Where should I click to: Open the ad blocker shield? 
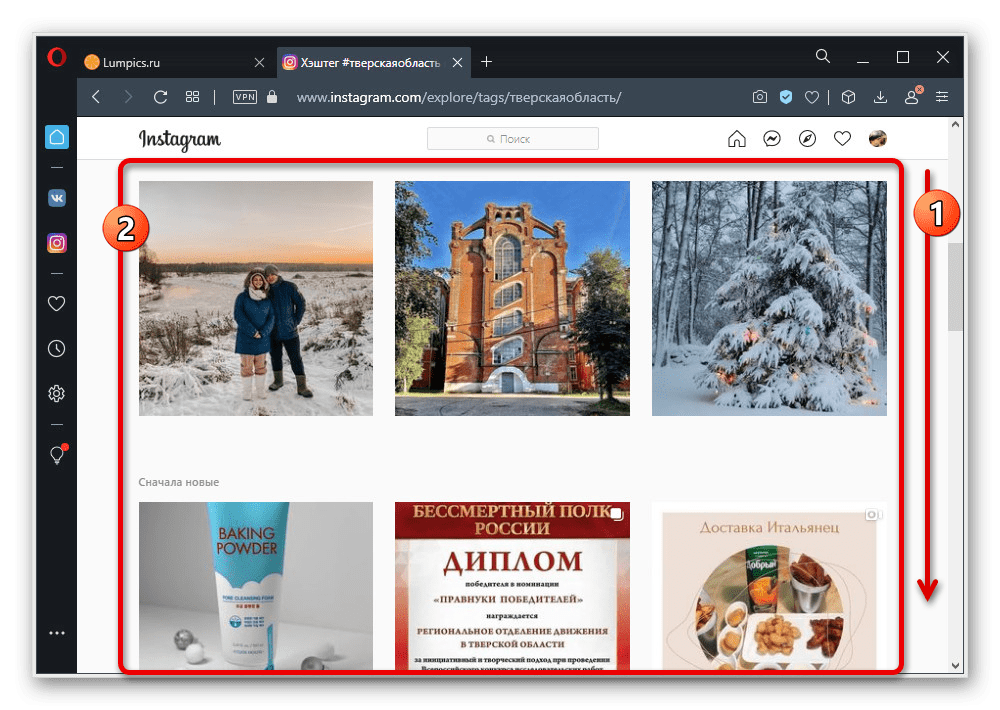pos(786,97)
